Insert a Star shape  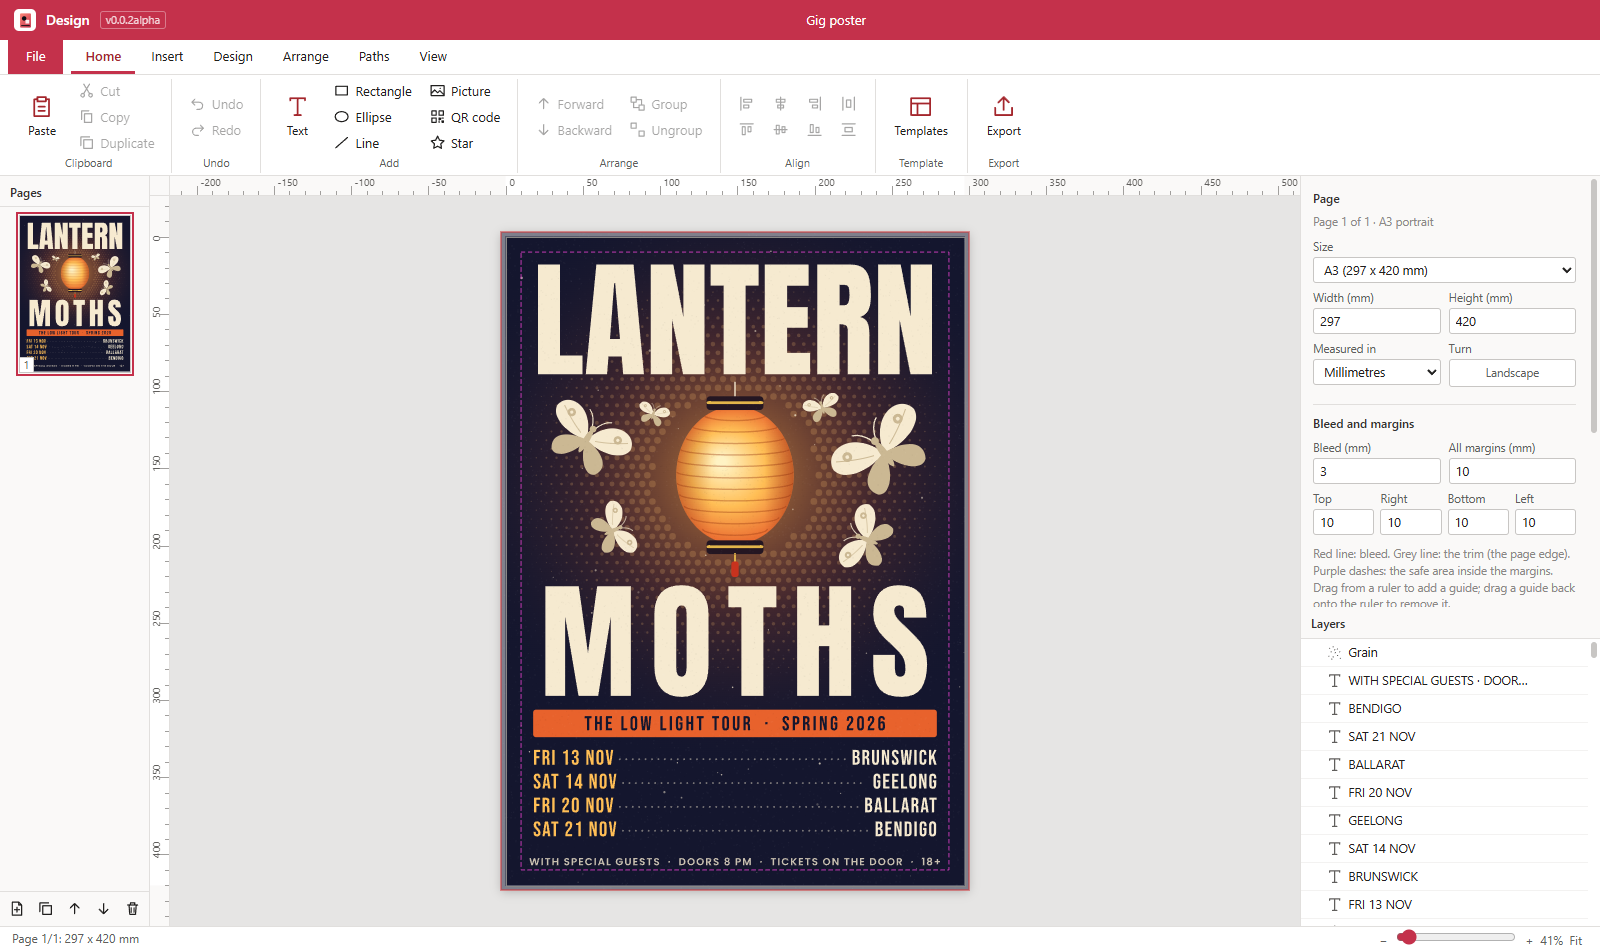(x=451, y=143)
